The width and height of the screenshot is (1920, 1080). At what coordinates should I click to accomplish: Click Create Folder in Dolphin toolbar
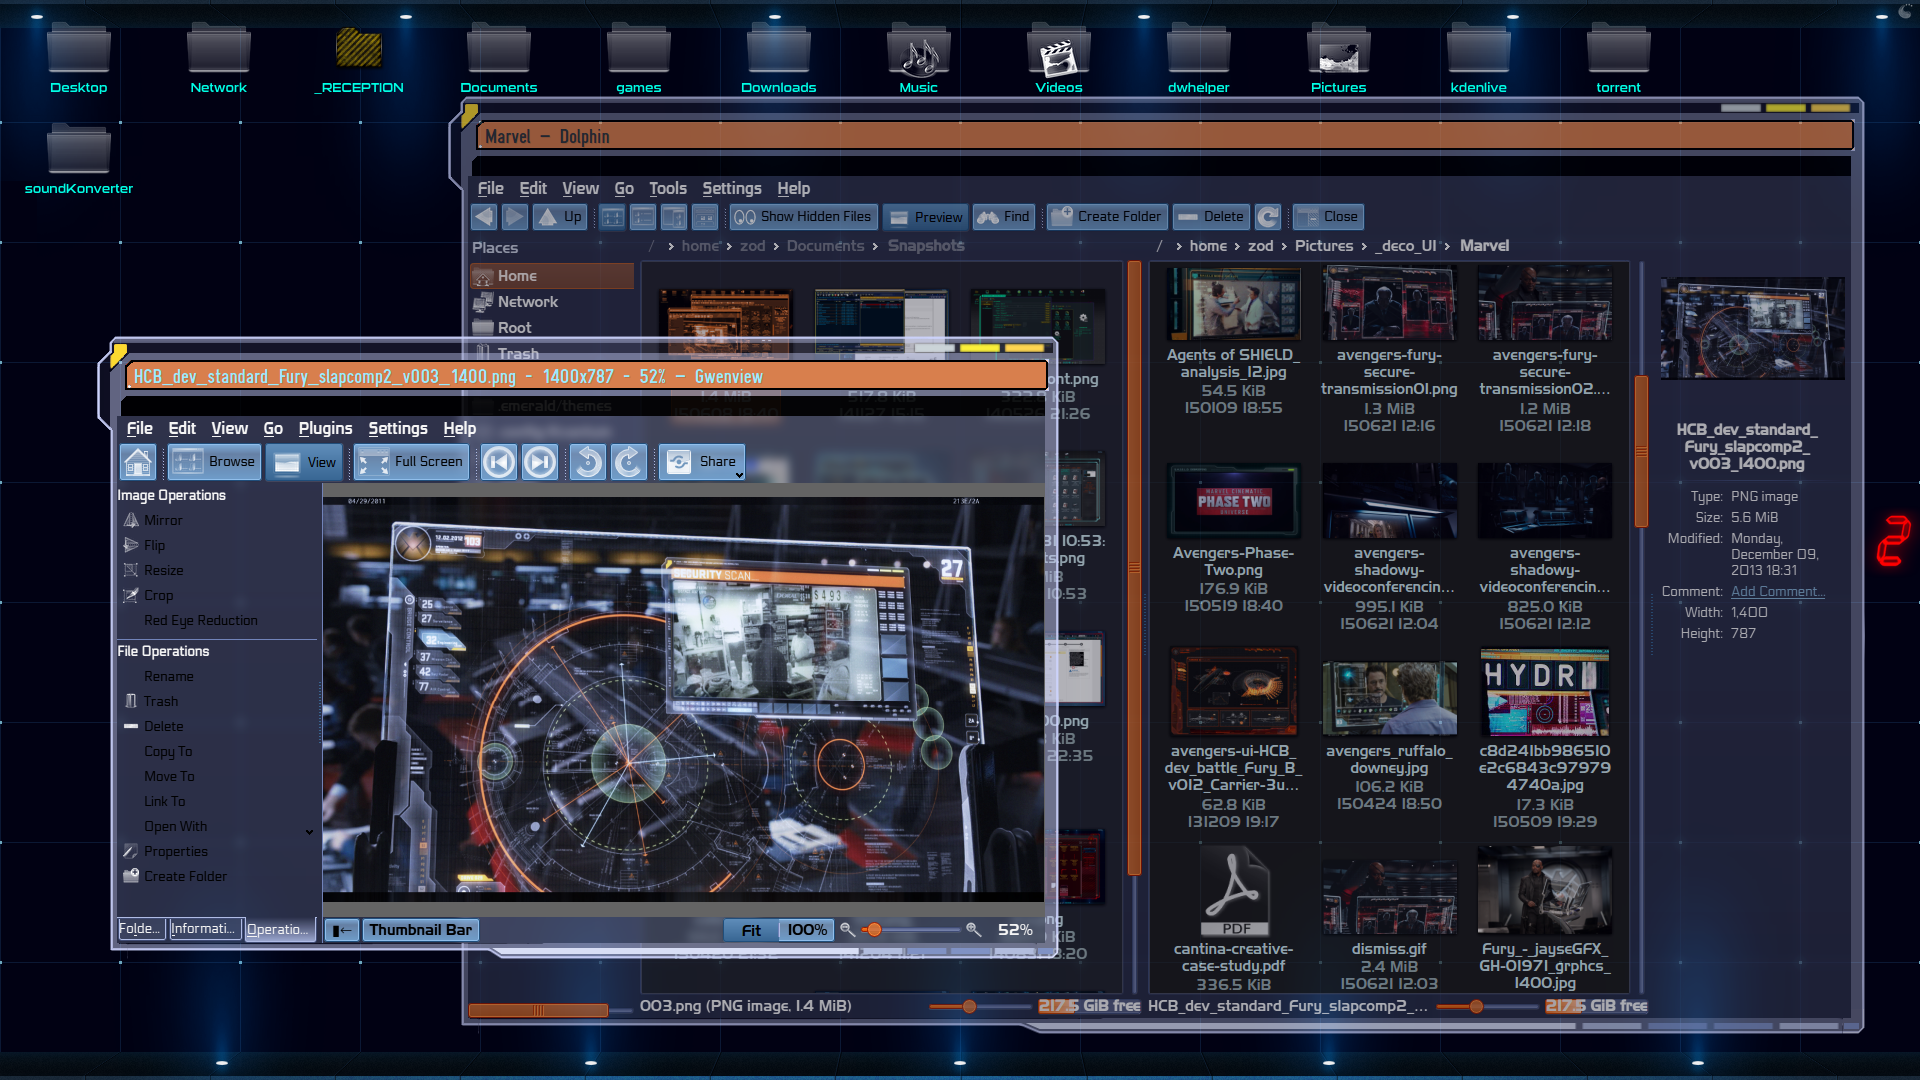tap(1107, 217)
